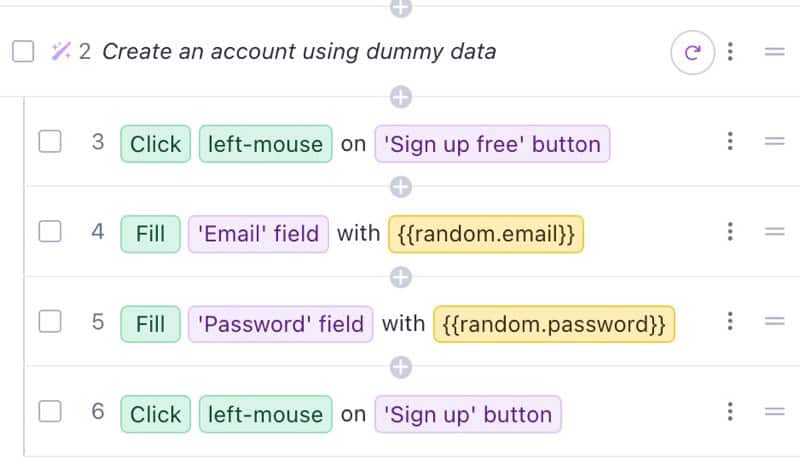Viewport: 800px width, 459px height.
Task: Change the left-mouse option in step 6
Action: coord(265,414)
